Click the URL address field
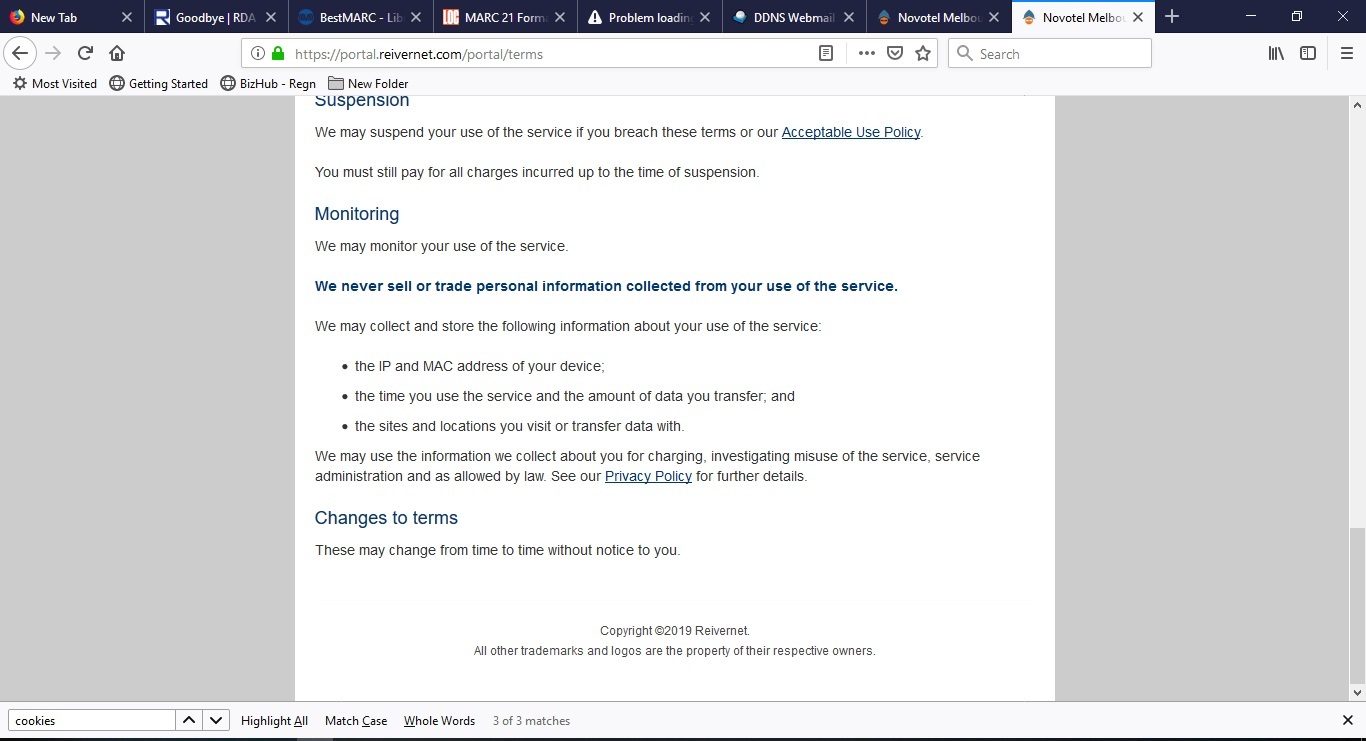The width and height of the screenshot is (1366, 741). pos(550,54)
